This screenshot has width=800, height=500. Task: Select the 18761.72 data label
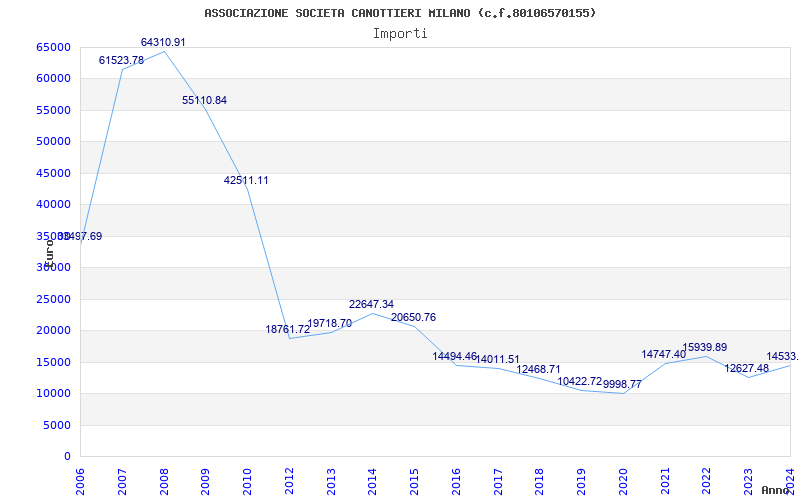point(288,329)
